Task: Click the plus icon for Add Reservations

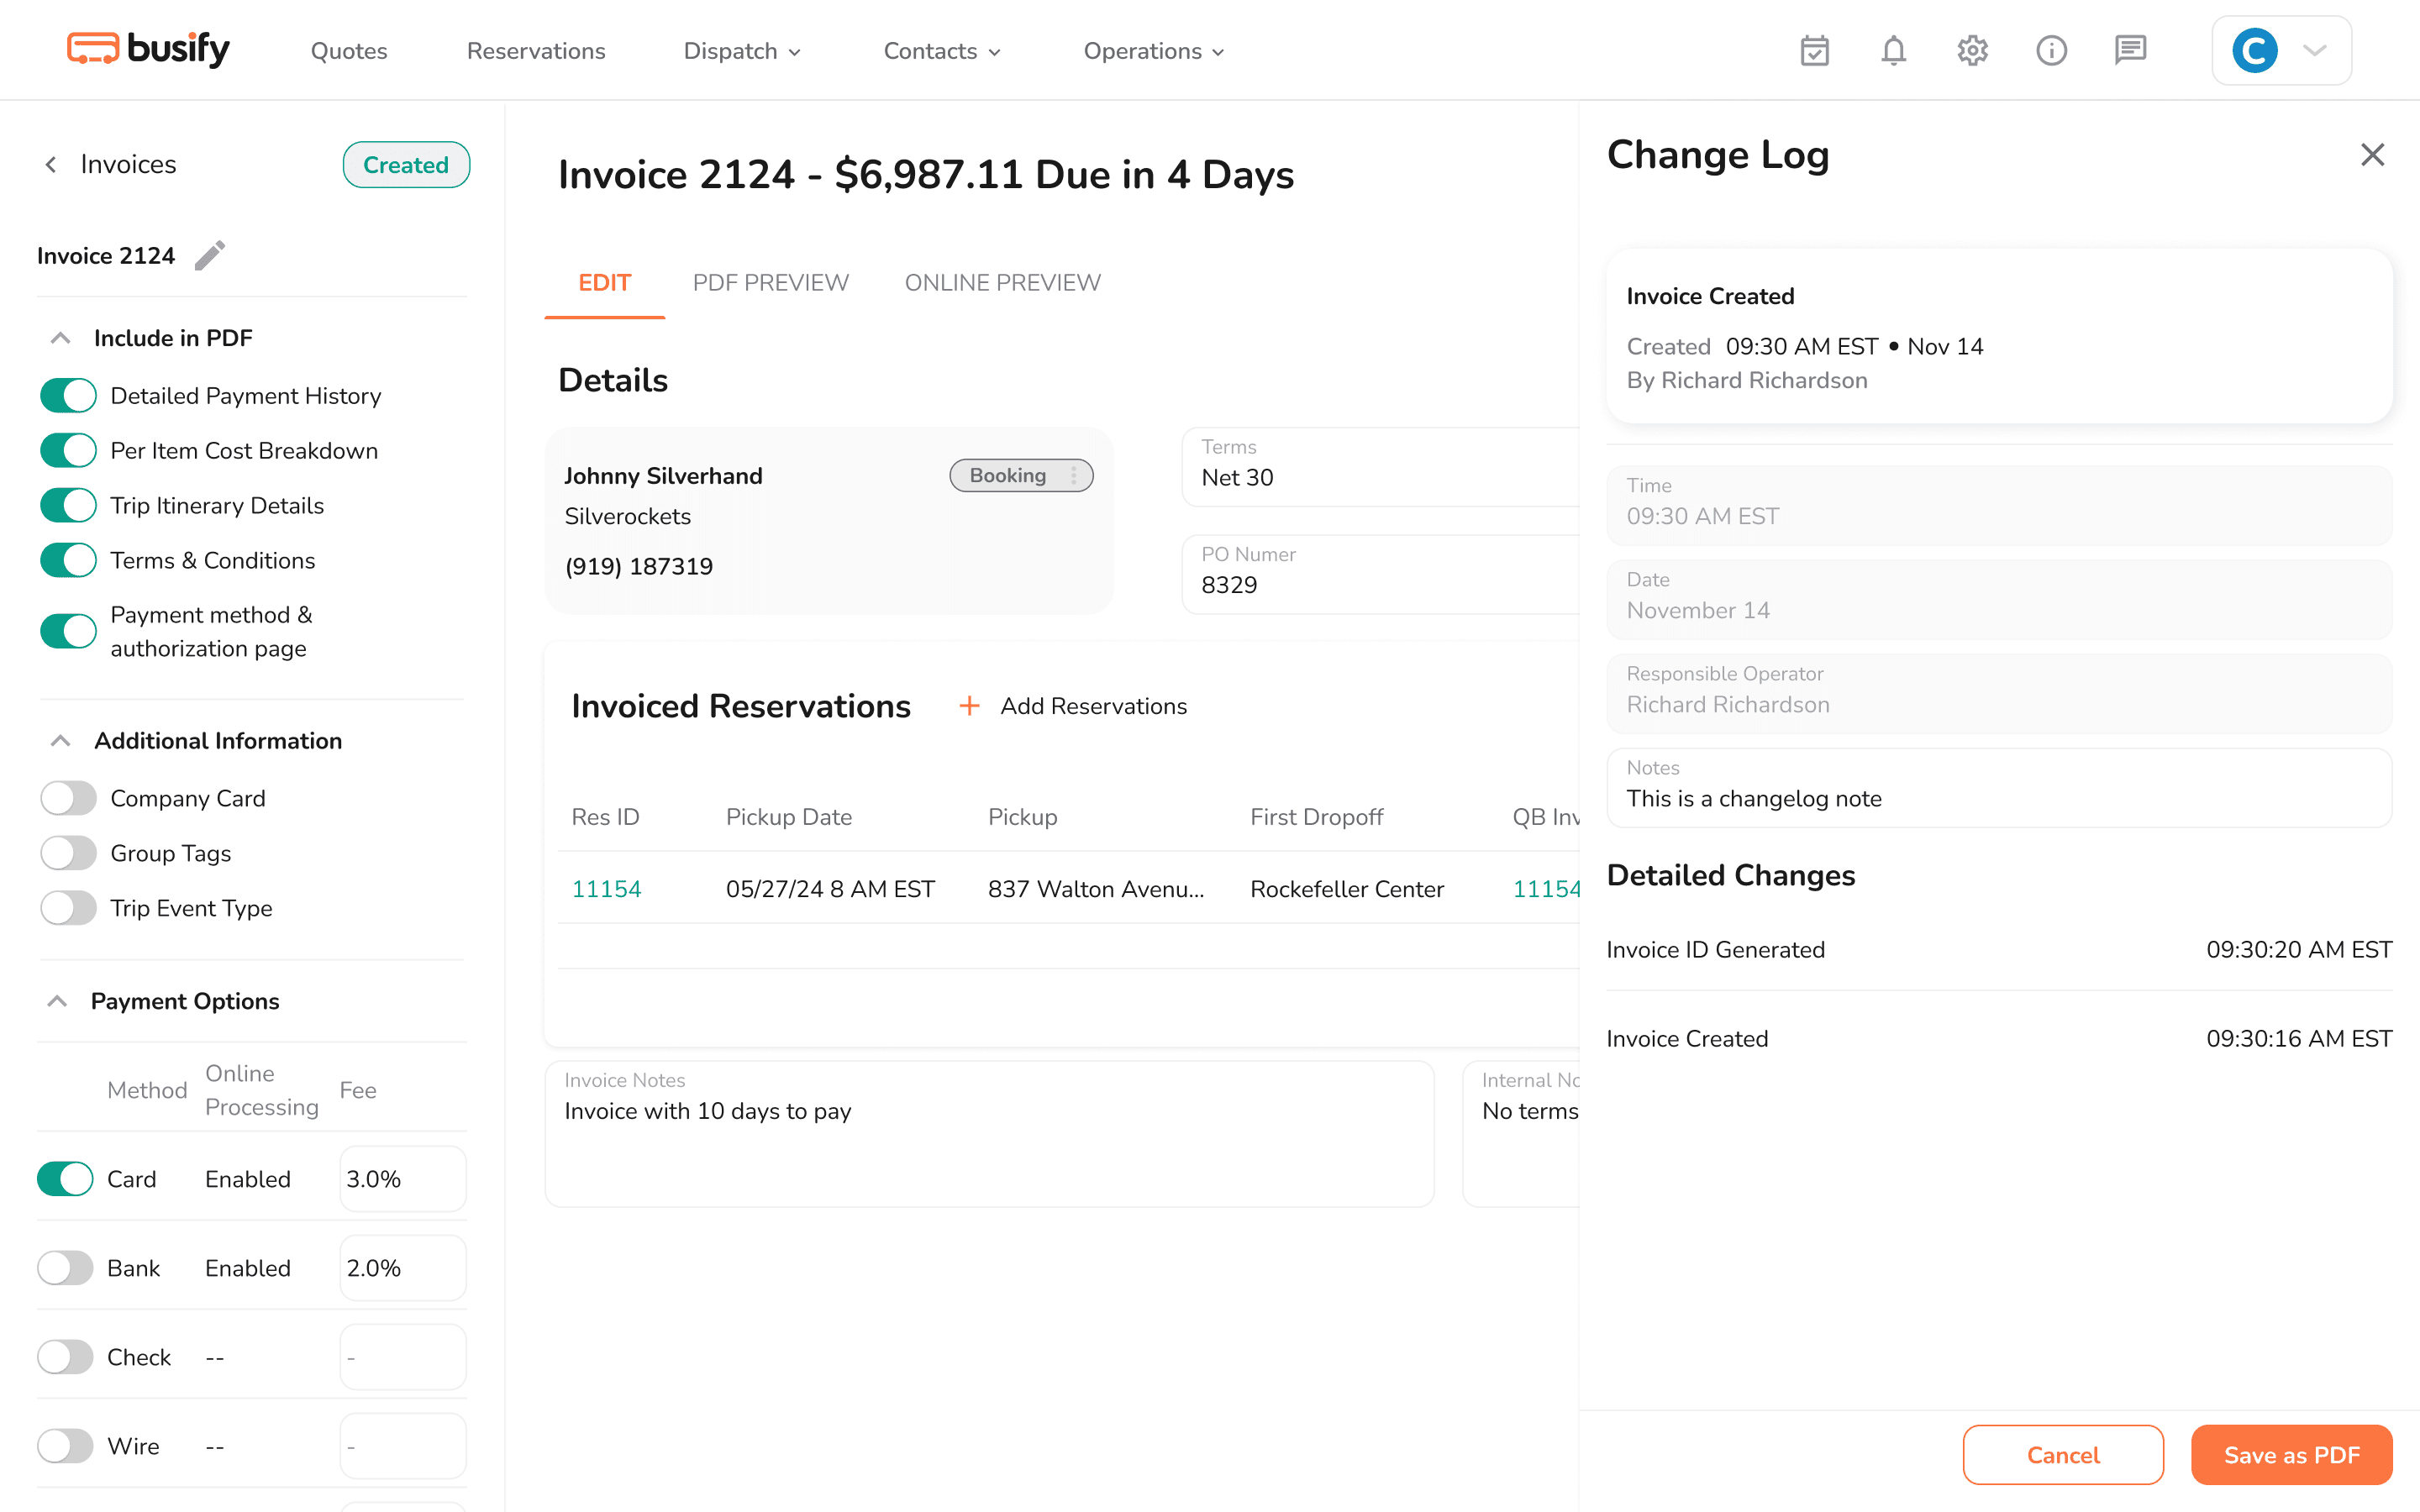Action: pyautogui.click(x=969, y=706)
